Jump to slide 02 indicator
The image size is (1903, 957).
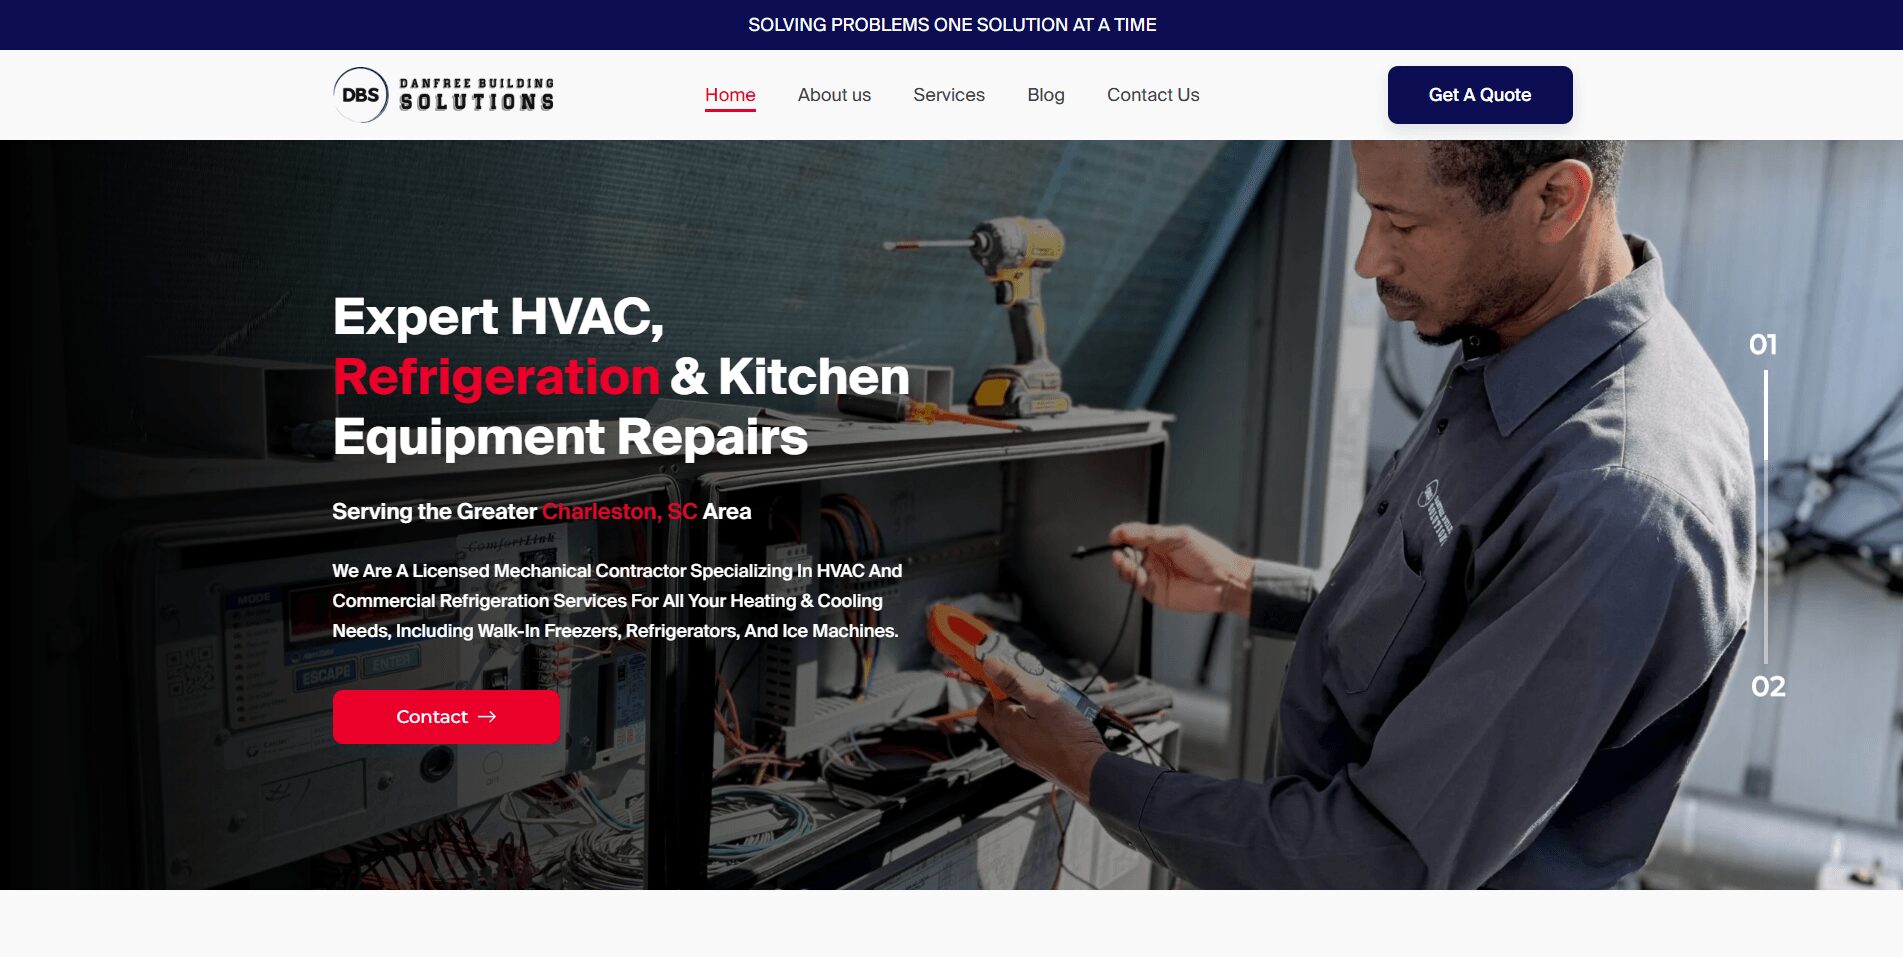(x=1768, y=687)
